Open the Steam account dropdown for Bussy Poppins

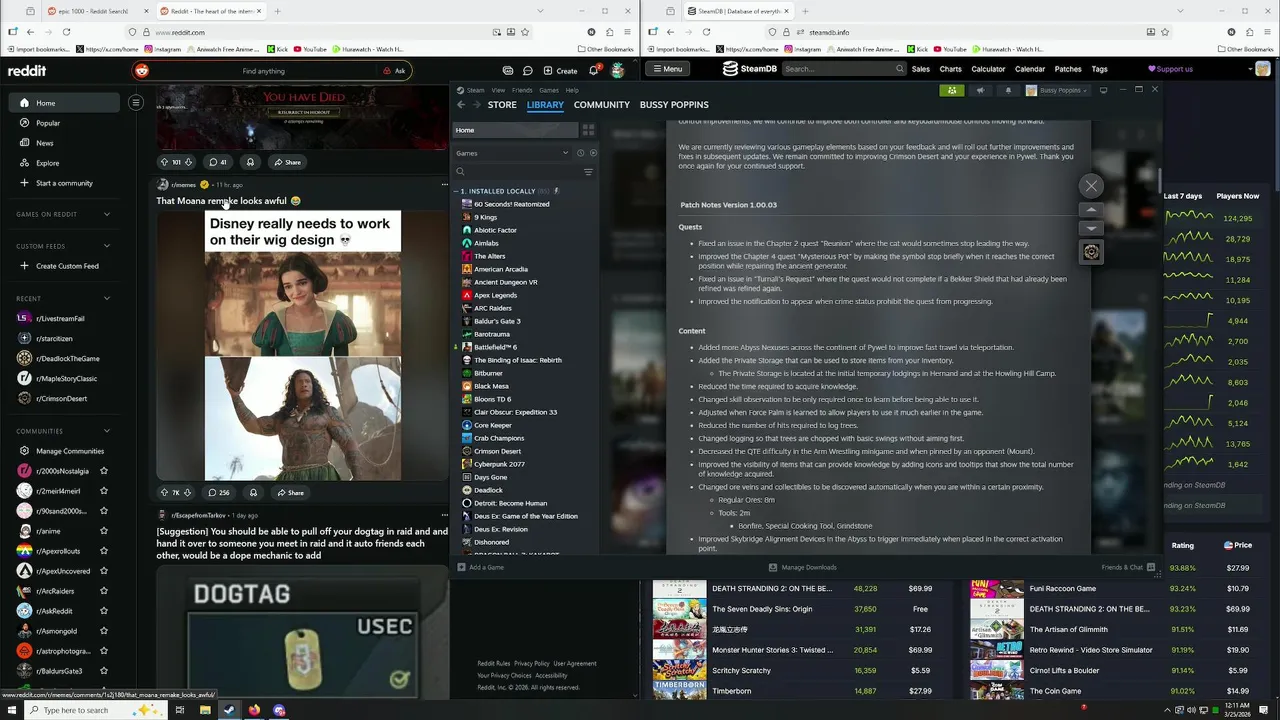pos(1059,90)
